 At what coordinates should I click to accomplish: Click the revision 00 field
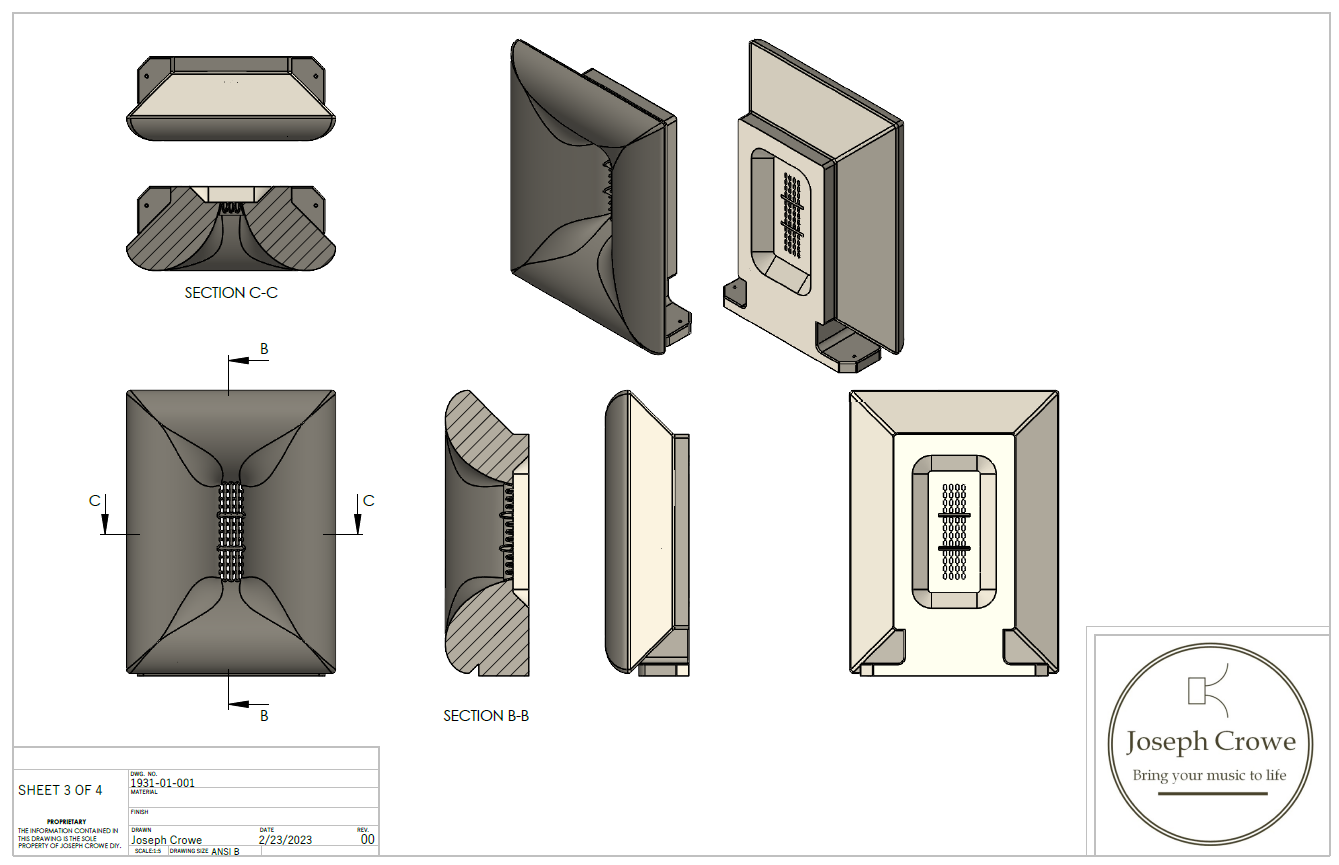[x=367, y=840]
